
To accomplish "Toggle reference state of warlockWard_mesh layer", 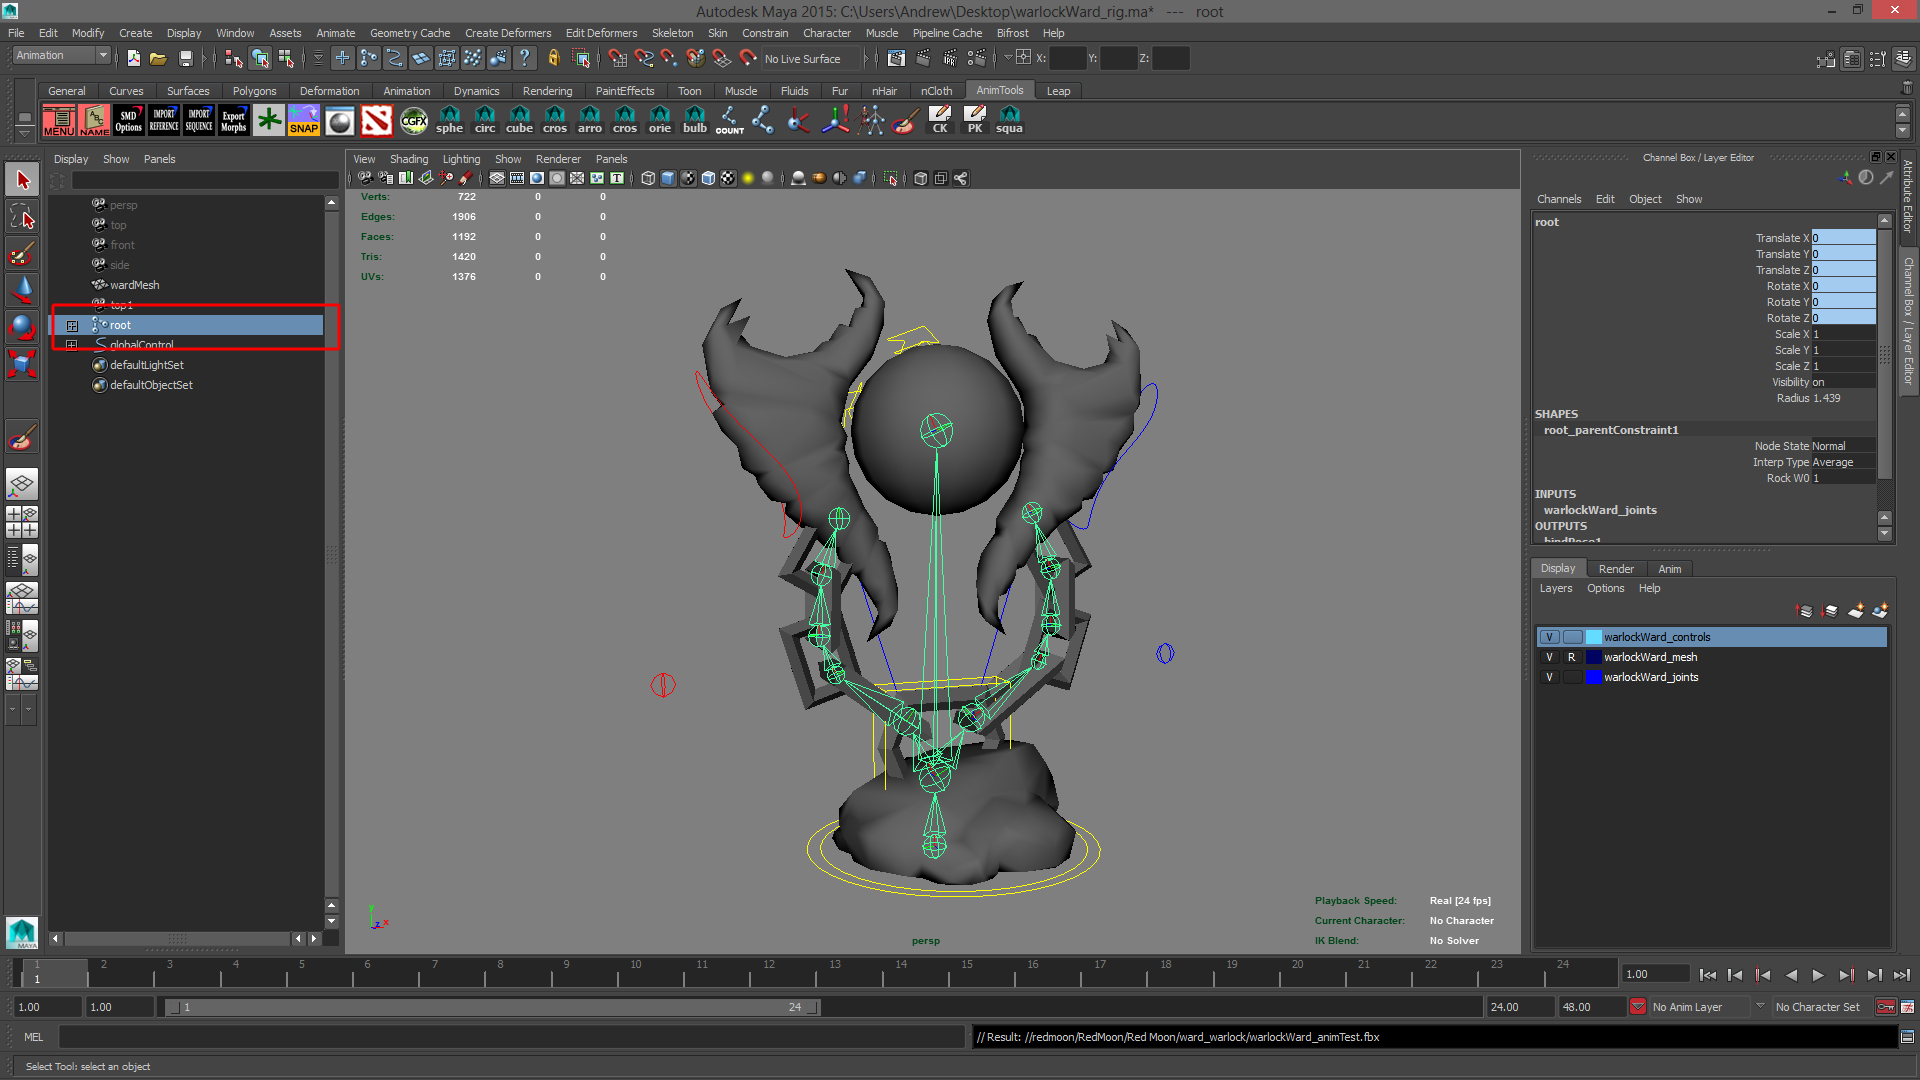I will coord(1571,657).
